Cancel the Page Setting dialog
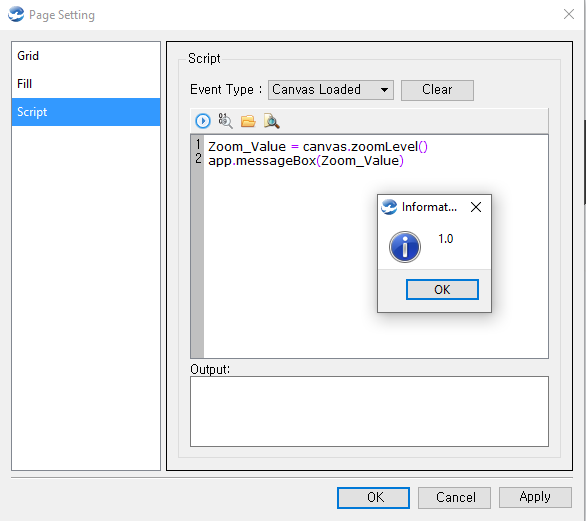This screenshot has width=586, height=521. click(454, 497)
